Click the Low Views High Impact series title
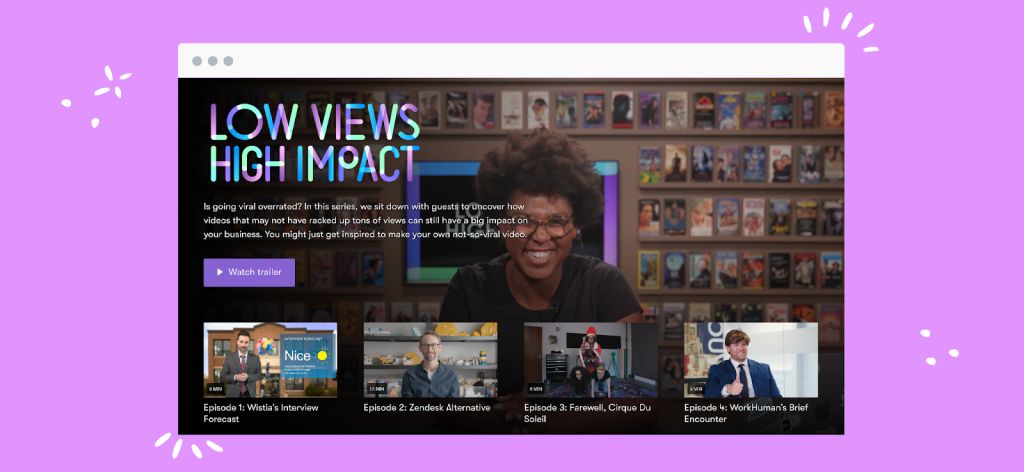The image size is (1024, 472). [x=315, y=142]
